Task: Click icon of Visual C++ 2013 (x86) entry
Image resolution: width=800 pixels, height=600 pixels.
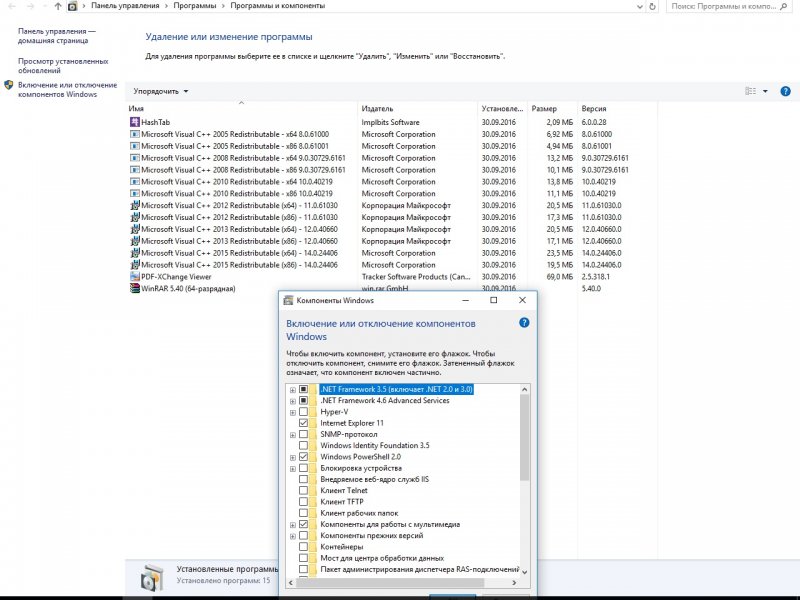Action: point(135,241)
